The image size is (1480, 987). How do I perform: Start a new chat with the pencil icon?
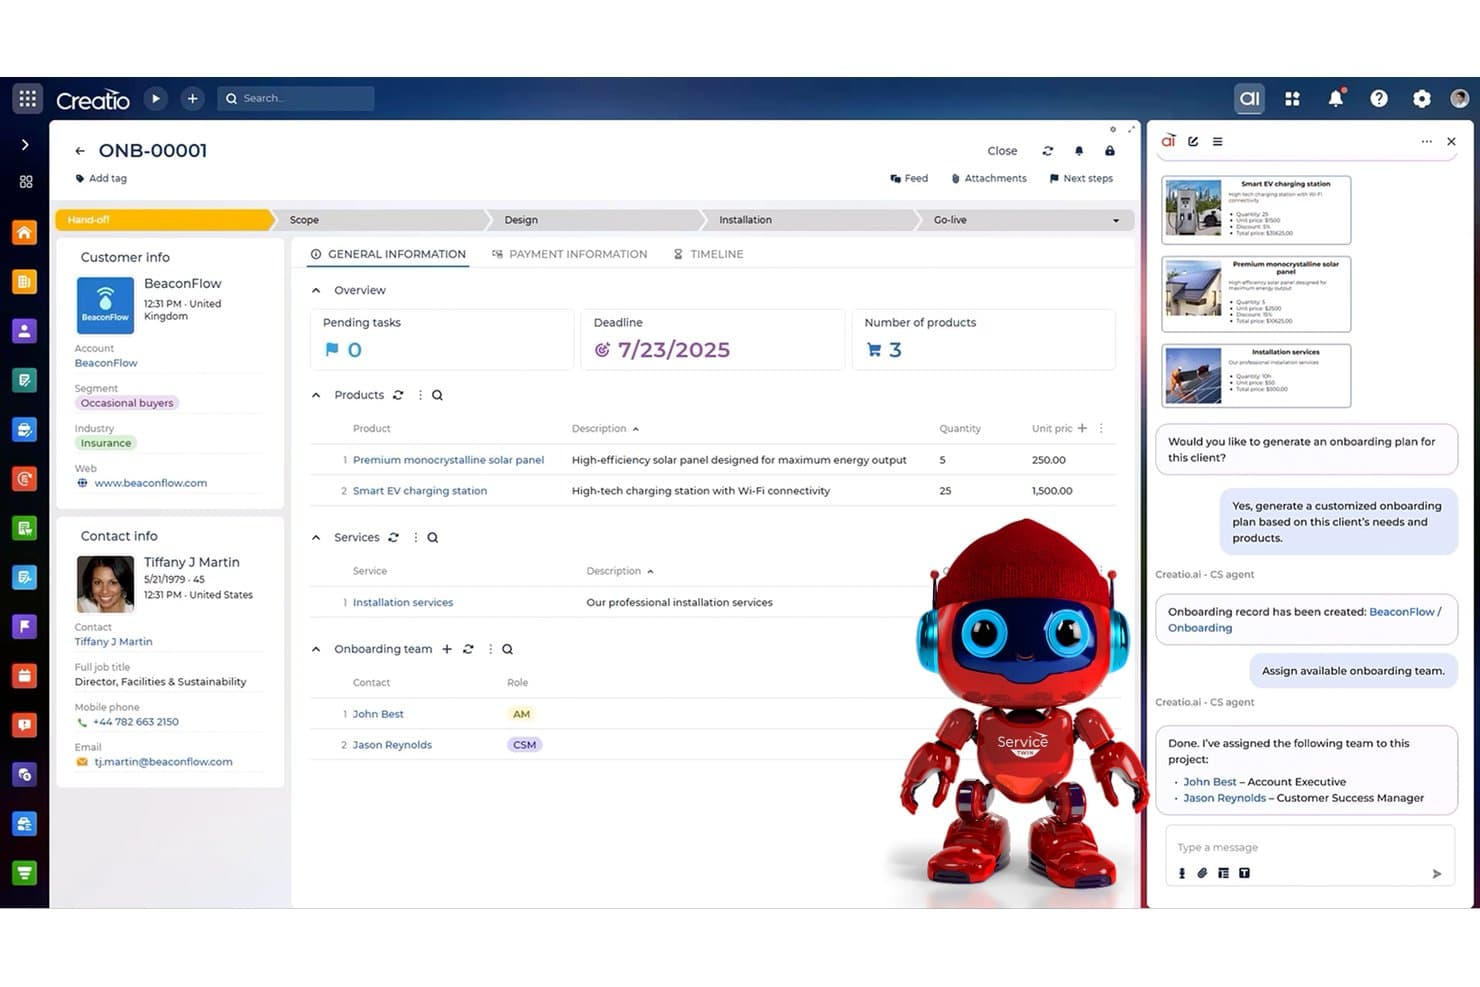tap(1193, 142)
